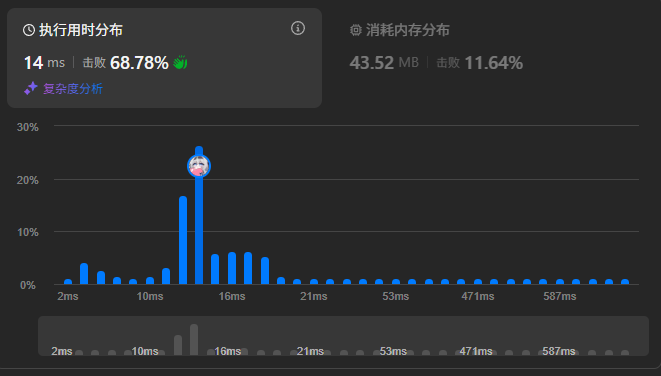This screenshot has height=376, width=661.
Task: Click the chart bar above 2ms label
Action: [x=68, y=282]
